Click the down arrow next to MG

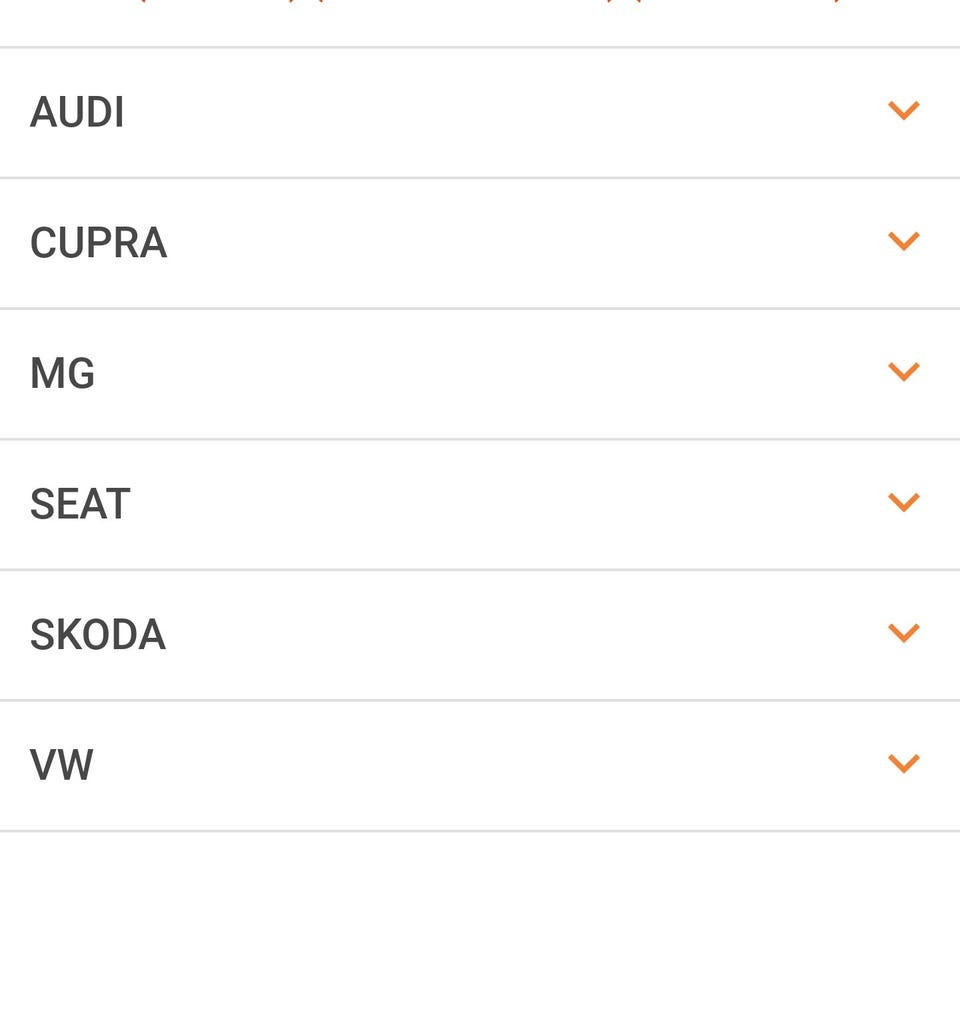tap(903, 372)
